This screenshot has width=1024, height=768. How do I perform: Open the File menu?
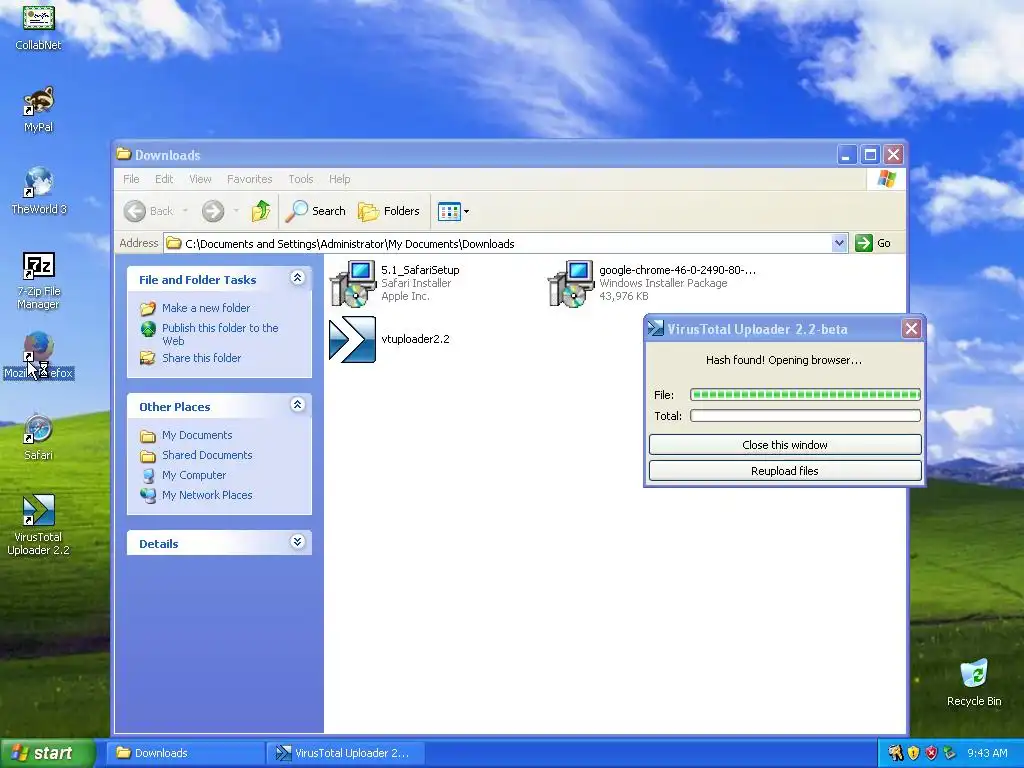[x=131, y=179]
